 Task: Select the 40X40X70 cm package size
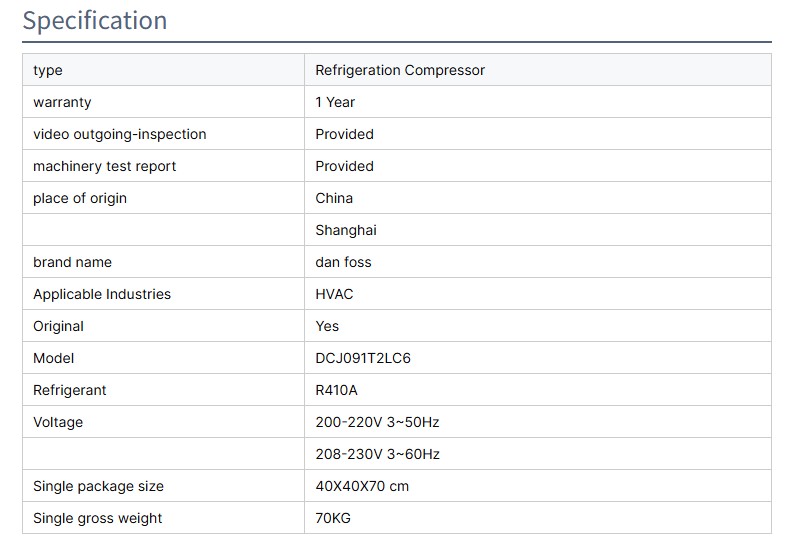coord(362,486)
